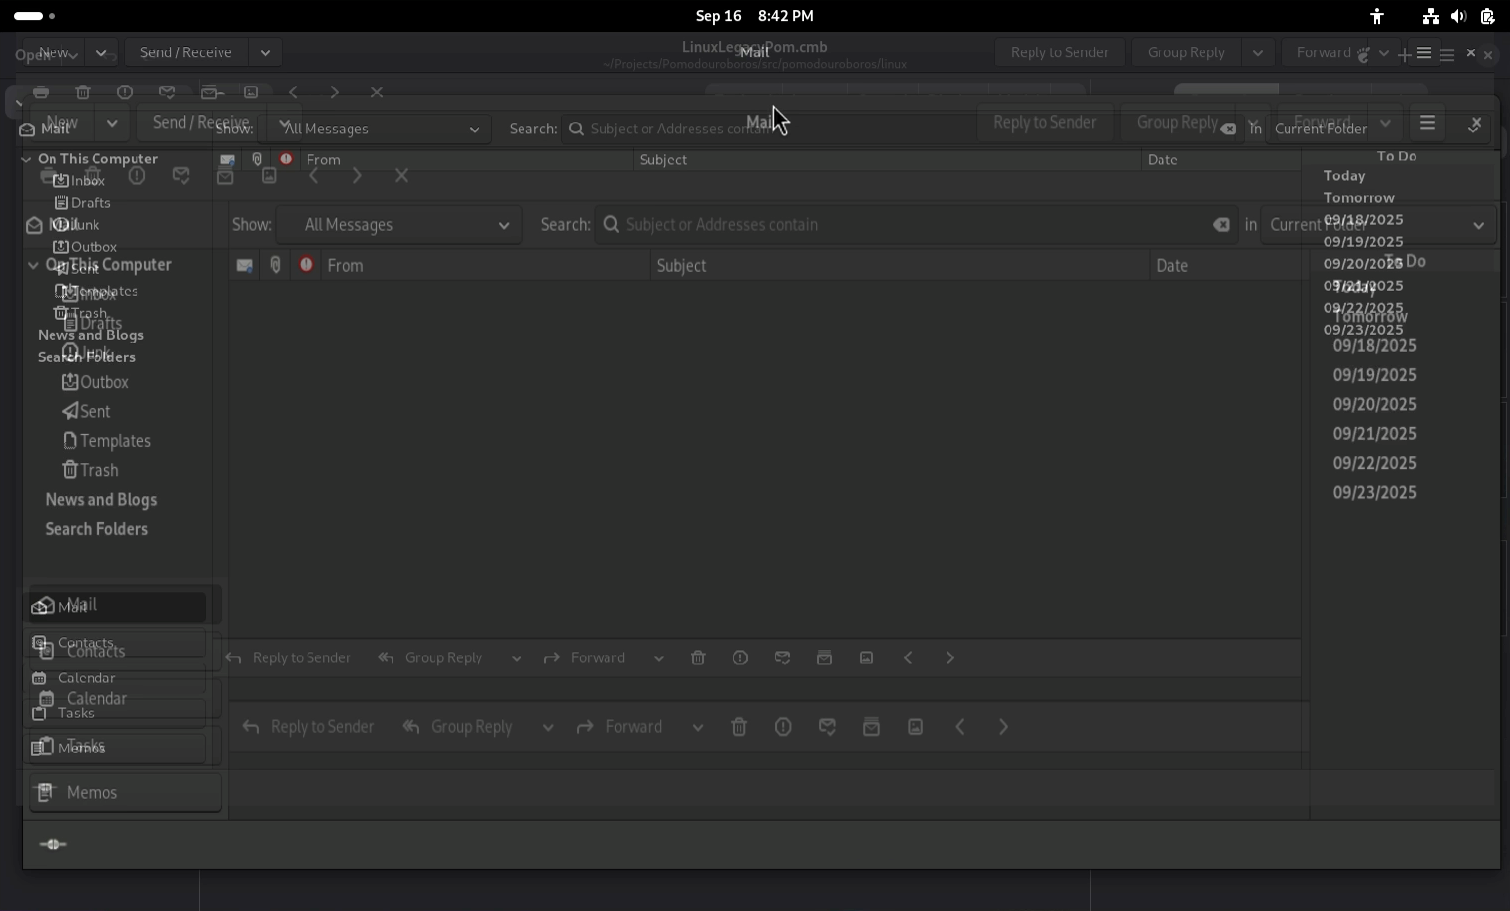1510x911 pixels.
Task: Go to next message using right arrow
Action: tap(1004, 727)
